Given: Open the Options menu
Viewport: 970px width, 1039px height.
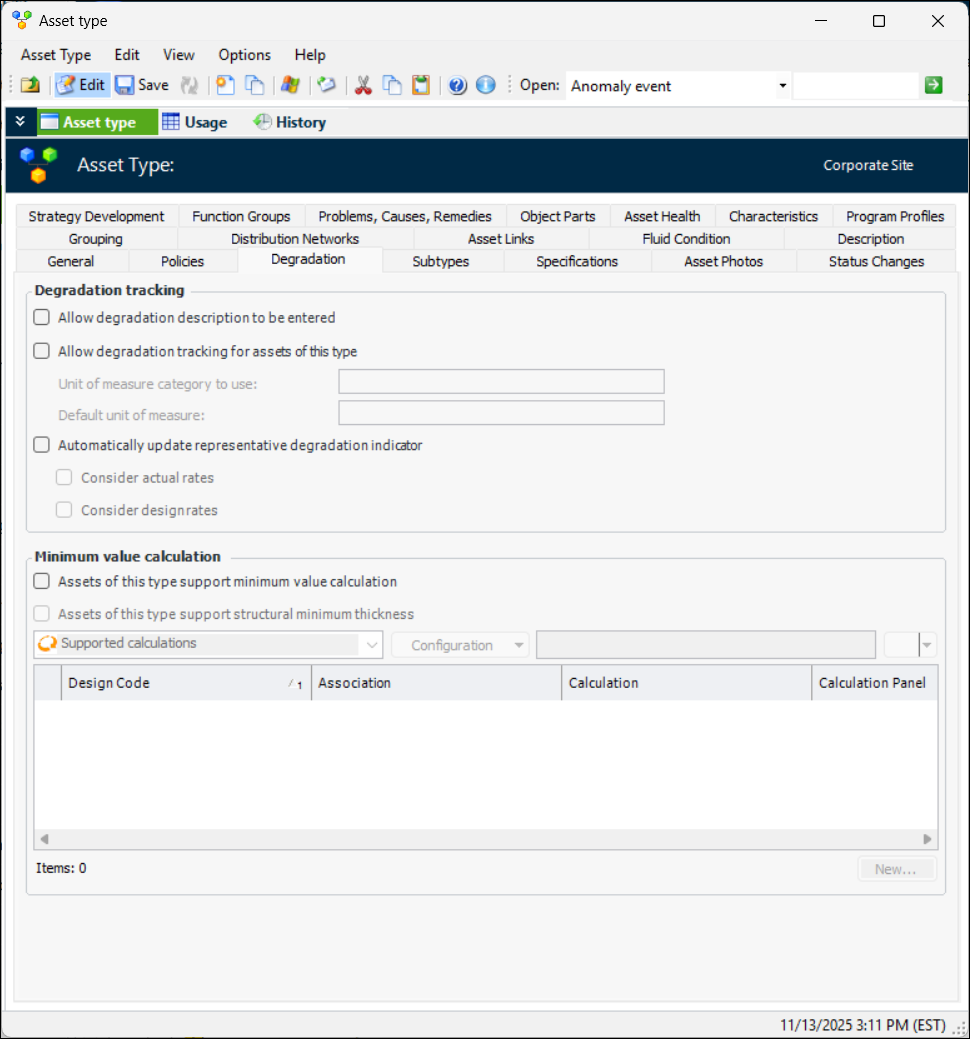Looking at the screenshot, I should [x=244, y=55].
